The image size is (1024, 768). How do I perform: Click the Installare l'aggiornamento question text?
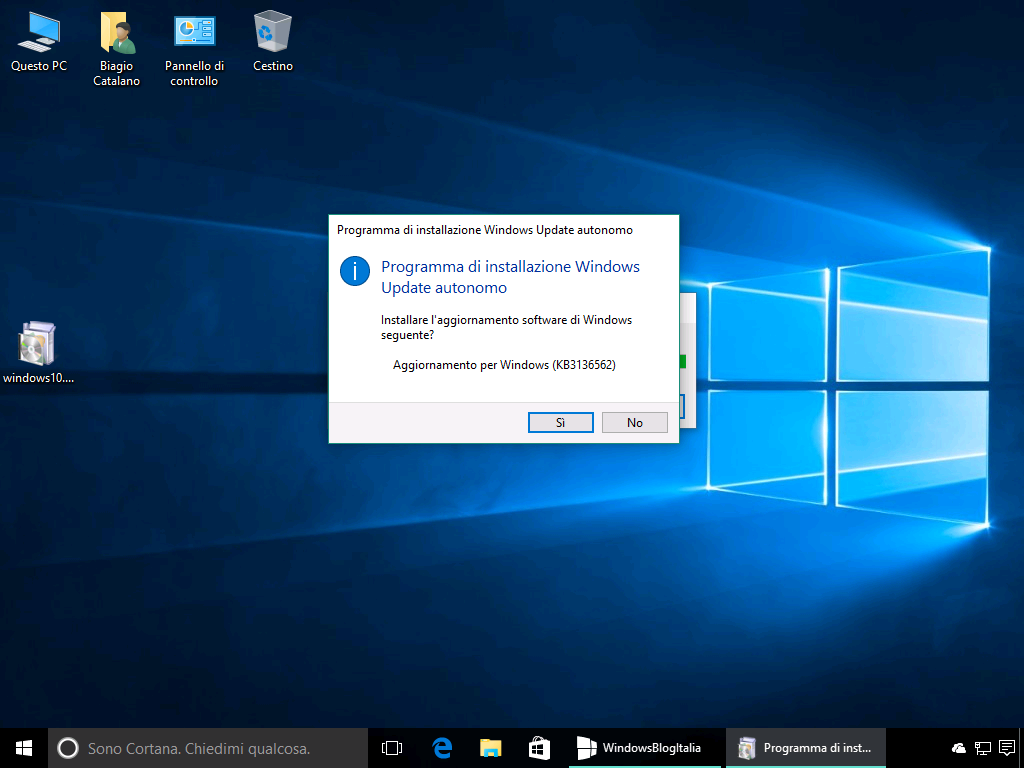pyautogui.click(x=506, y=327)
